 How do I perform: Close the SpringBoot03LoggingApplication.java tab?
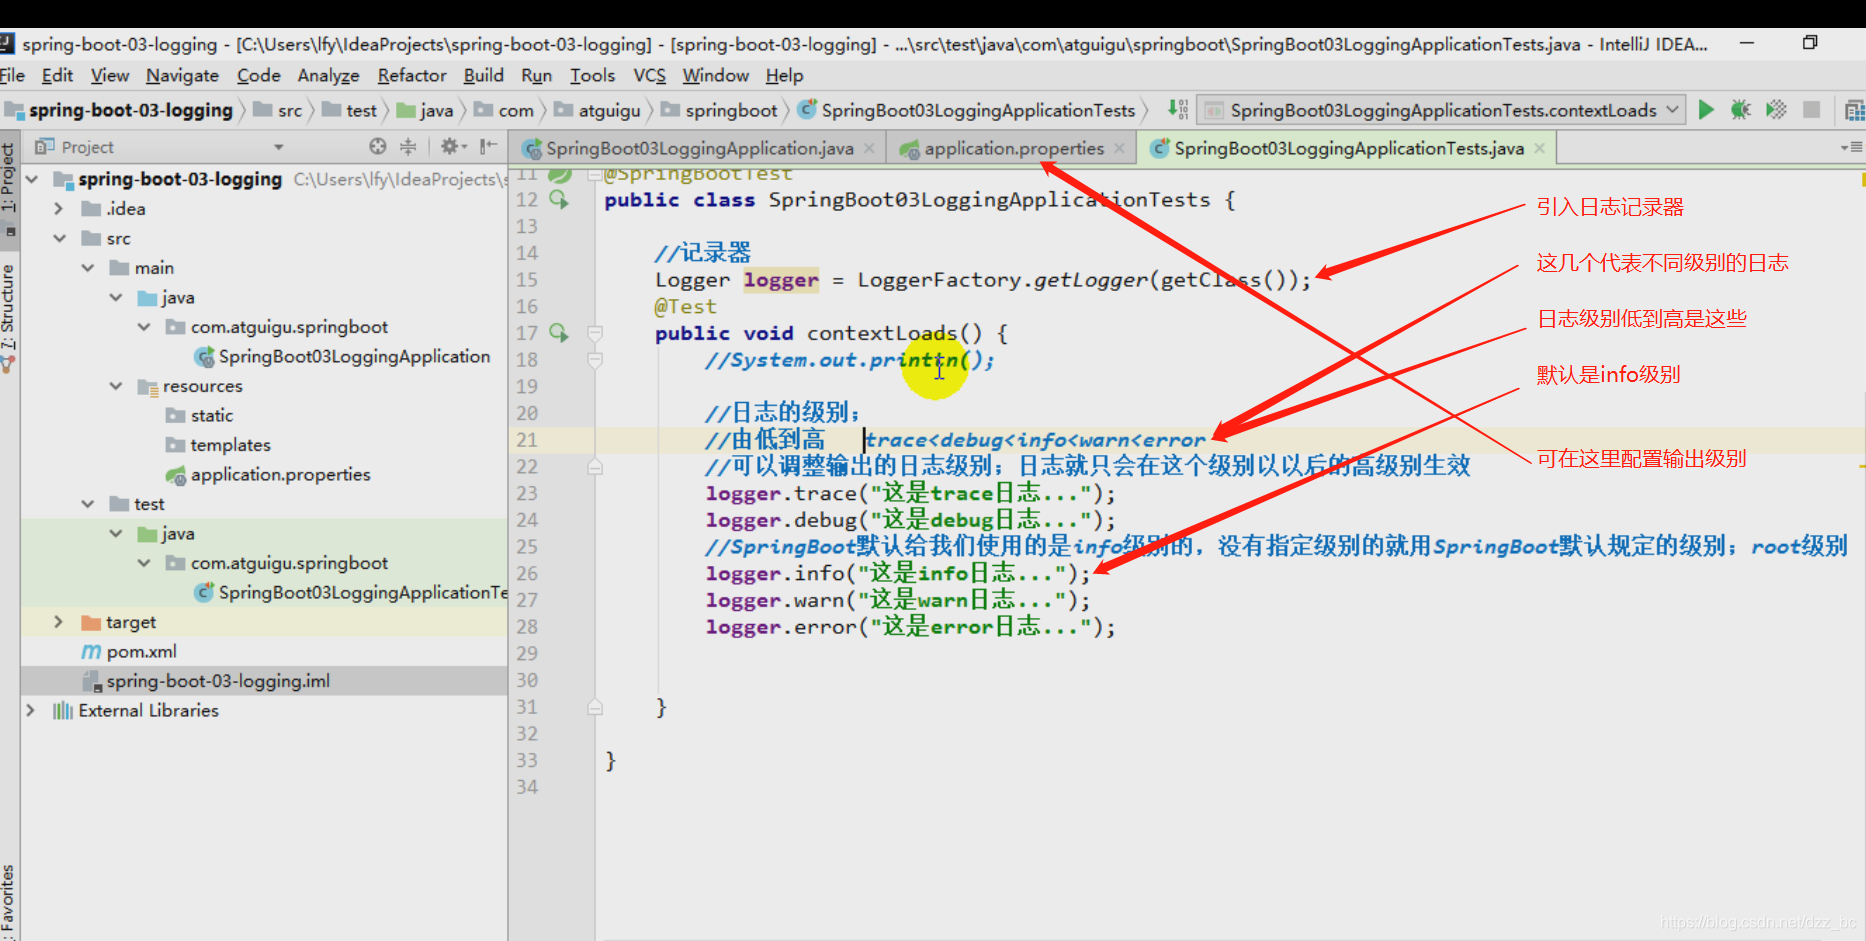(x=869, y=148)
